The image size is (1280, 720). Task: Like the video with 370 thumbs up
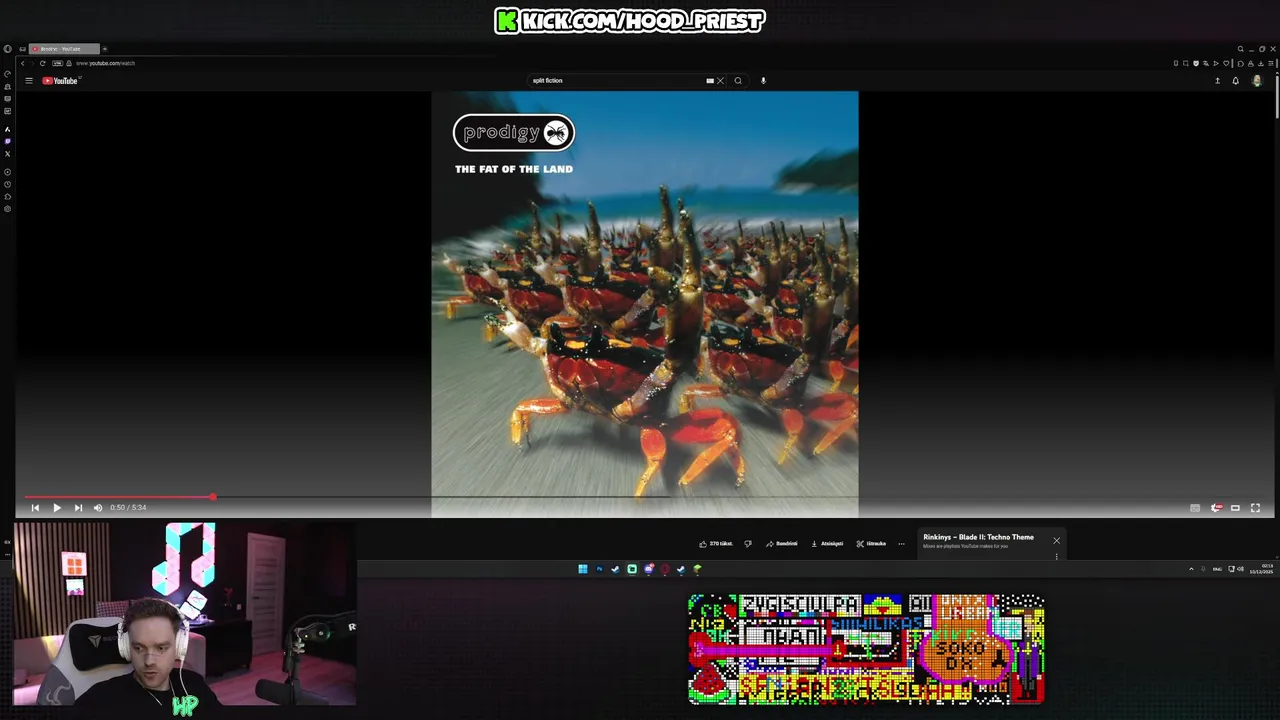tap(716, 544)
